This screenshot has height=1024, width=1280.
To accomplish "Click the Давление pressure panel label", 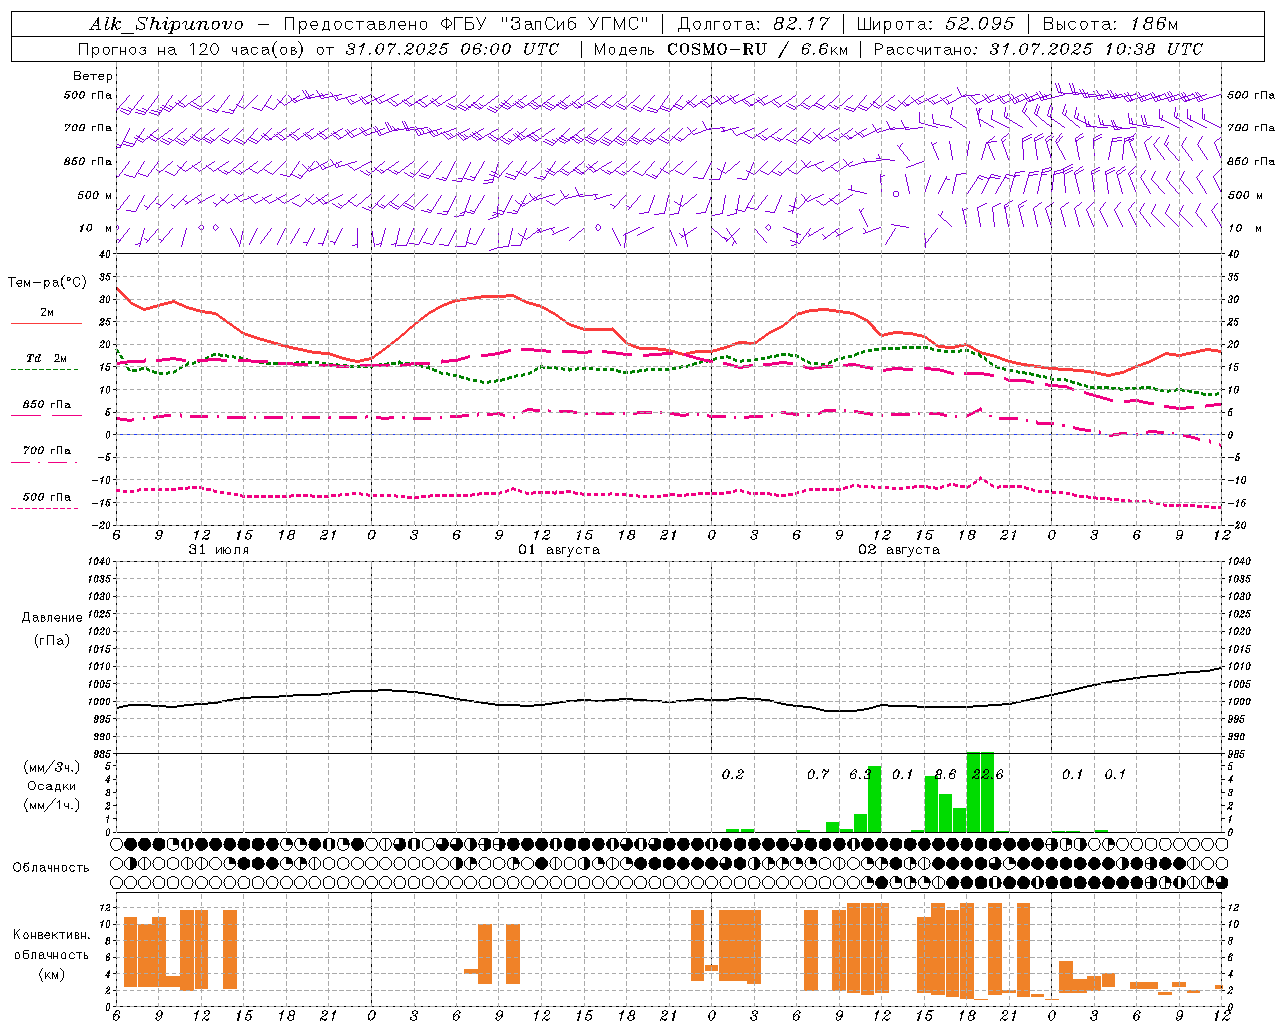I will (52, 618).
